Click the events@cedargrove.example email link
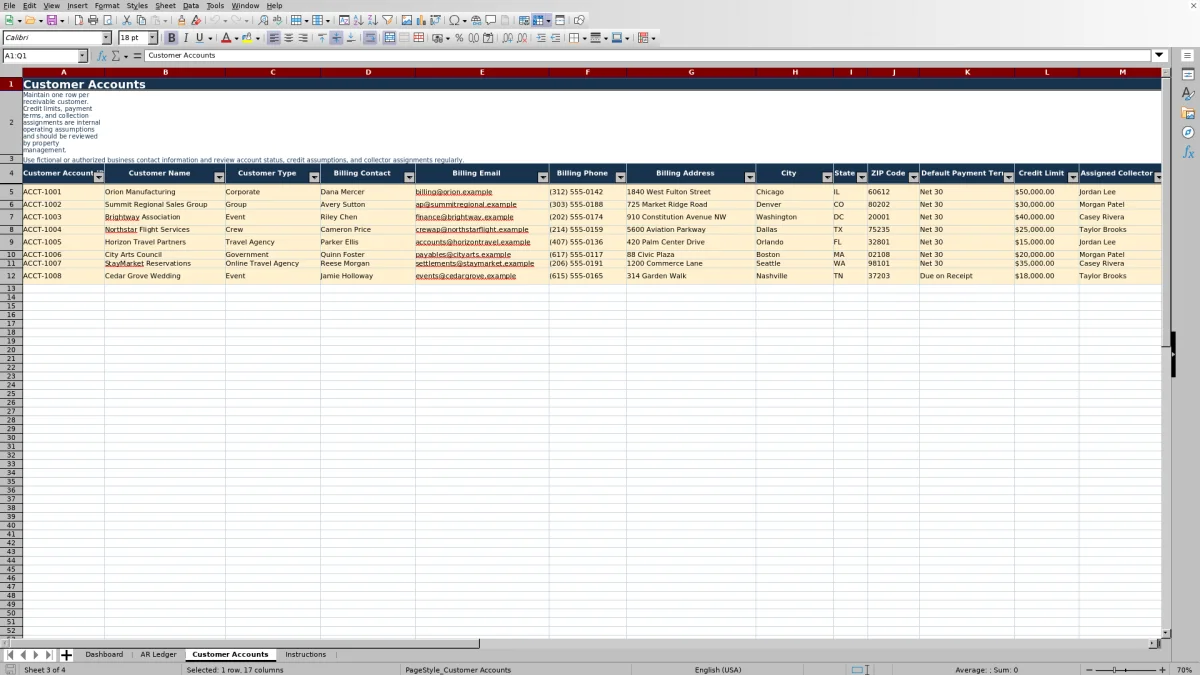 coord(465,276)
